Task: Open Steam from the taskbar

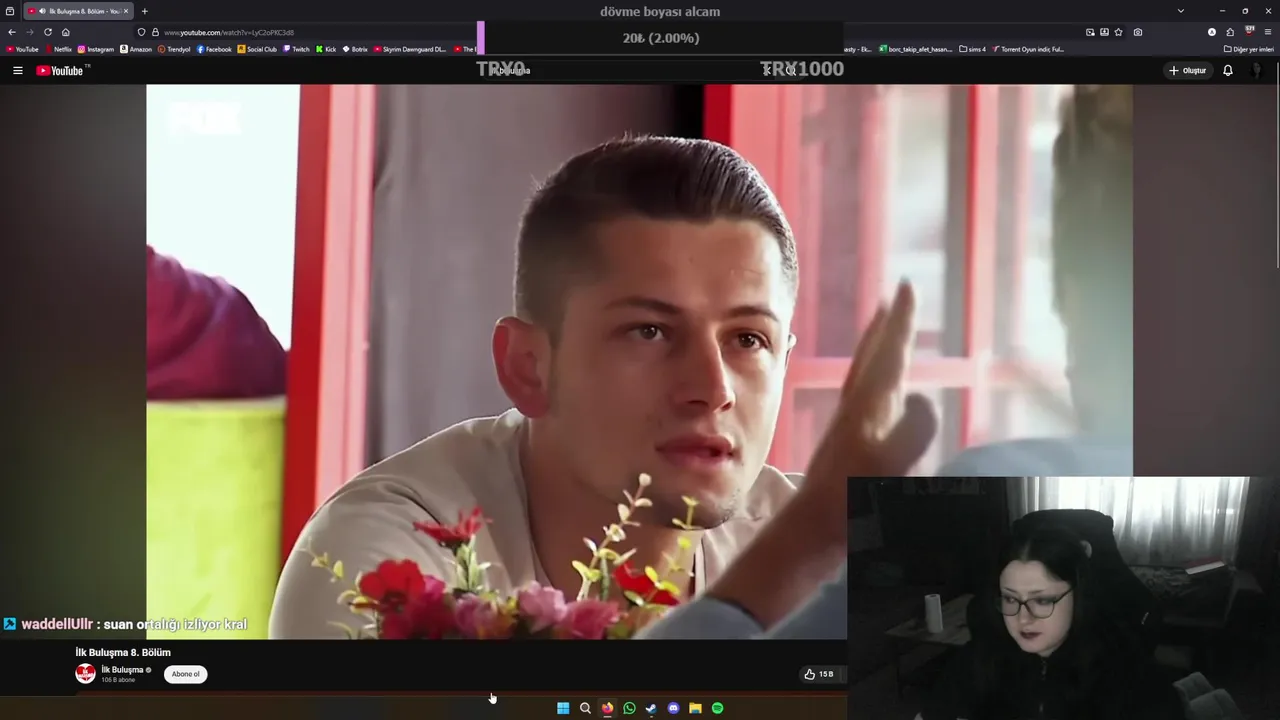Action: [x=651, y=708]
